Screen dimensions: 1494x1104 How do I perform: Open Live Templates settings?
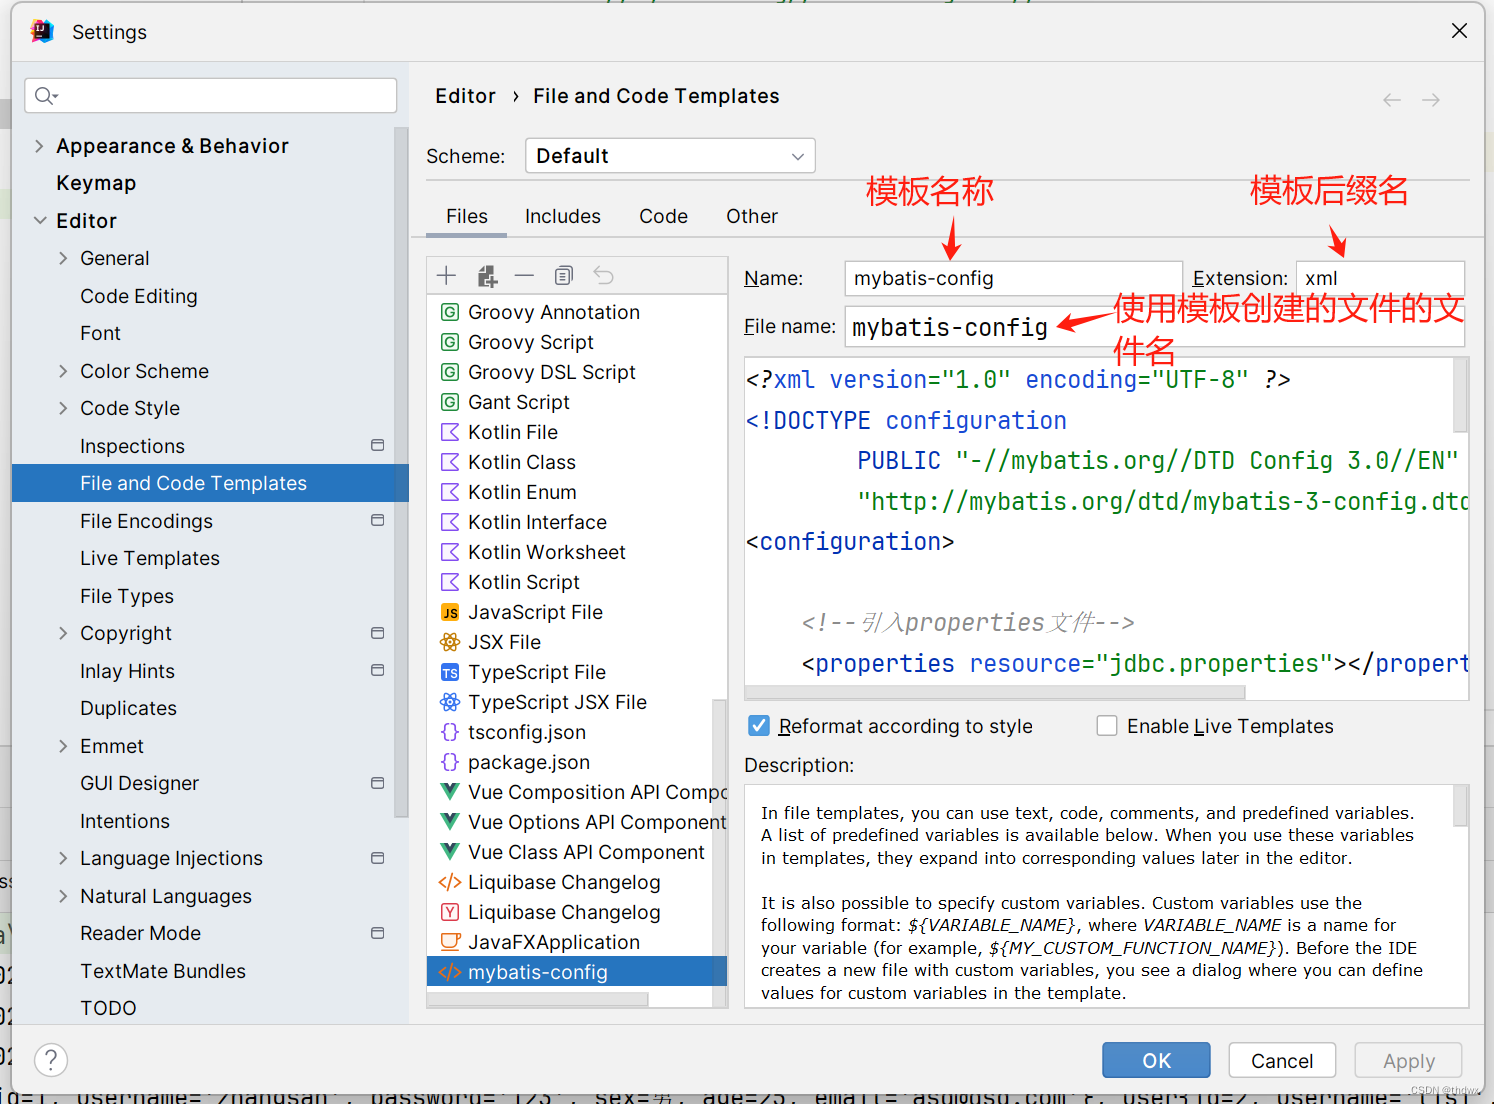[x=150, y=558]
